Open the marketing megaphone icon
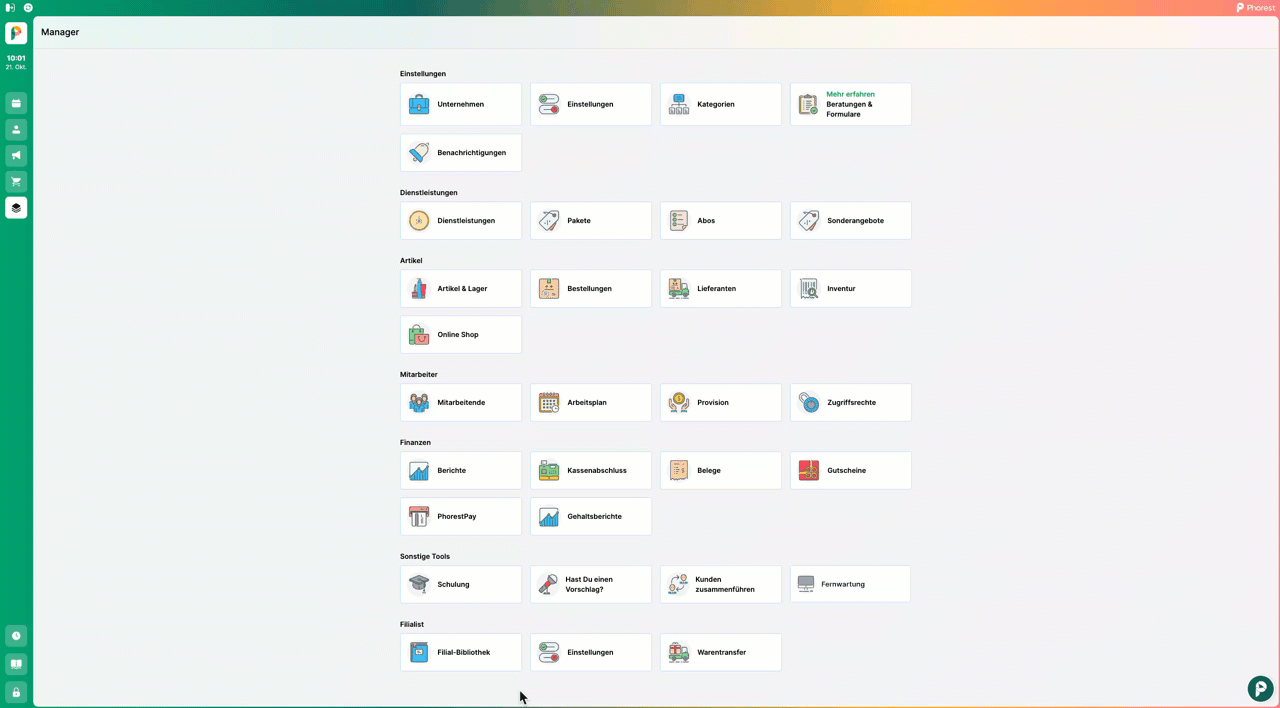Image resolution: width=1280 pixels, height=708 pixels. pyautogui.click(x=16, y=156)
